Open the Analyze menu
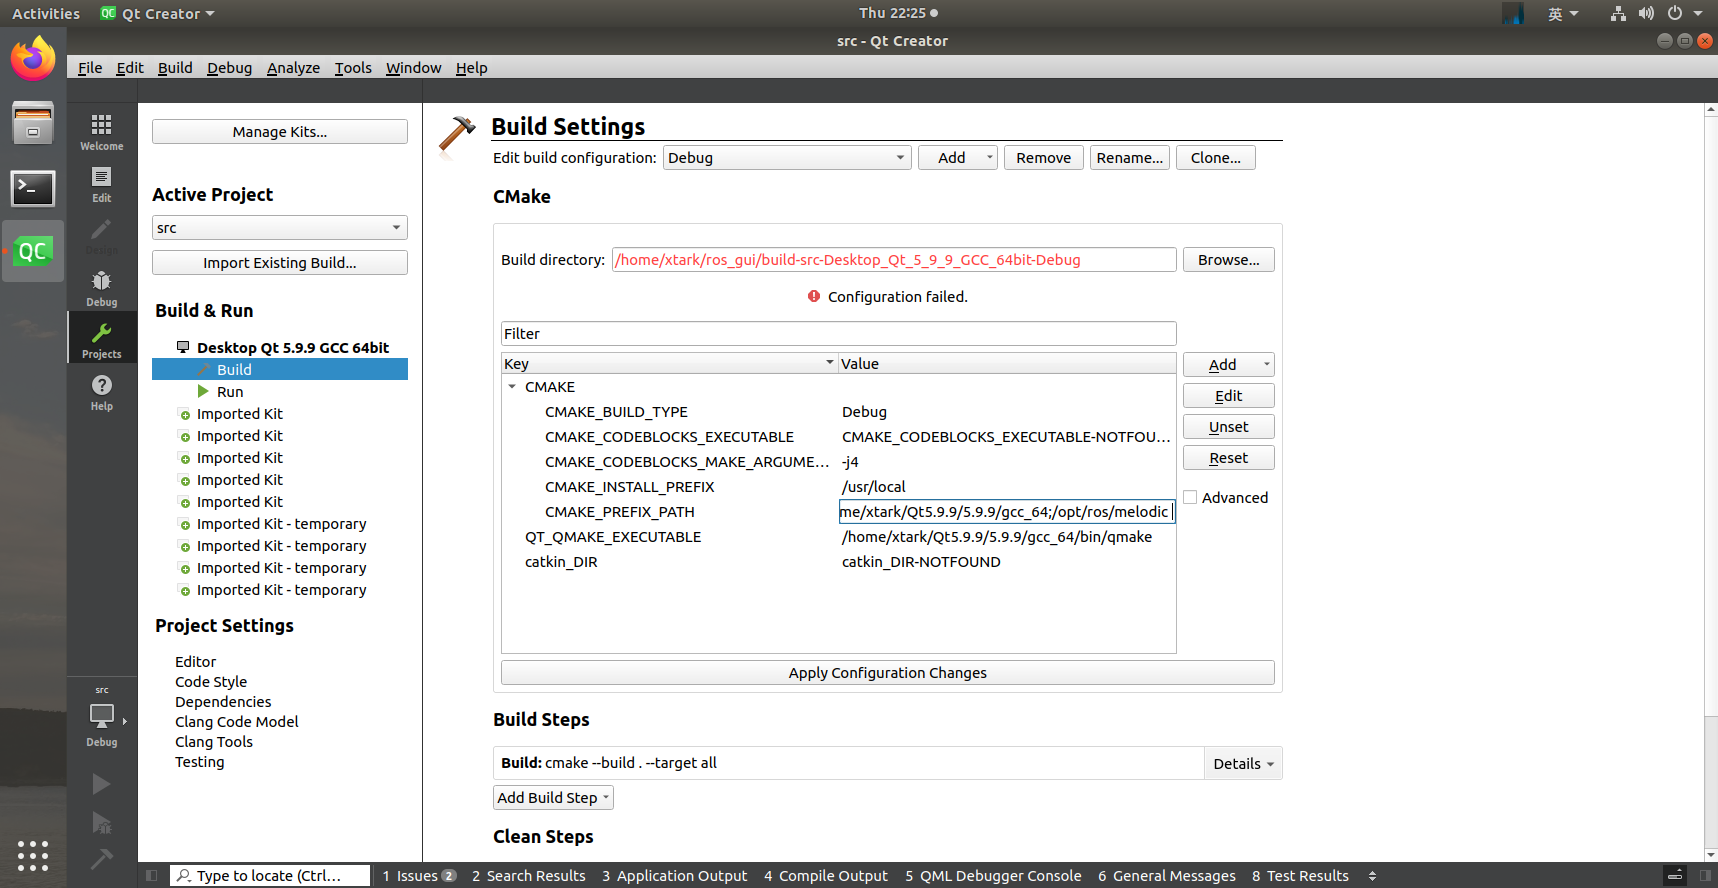The width and height of the screenshot is (1718, 888). [x=293, y=68]
